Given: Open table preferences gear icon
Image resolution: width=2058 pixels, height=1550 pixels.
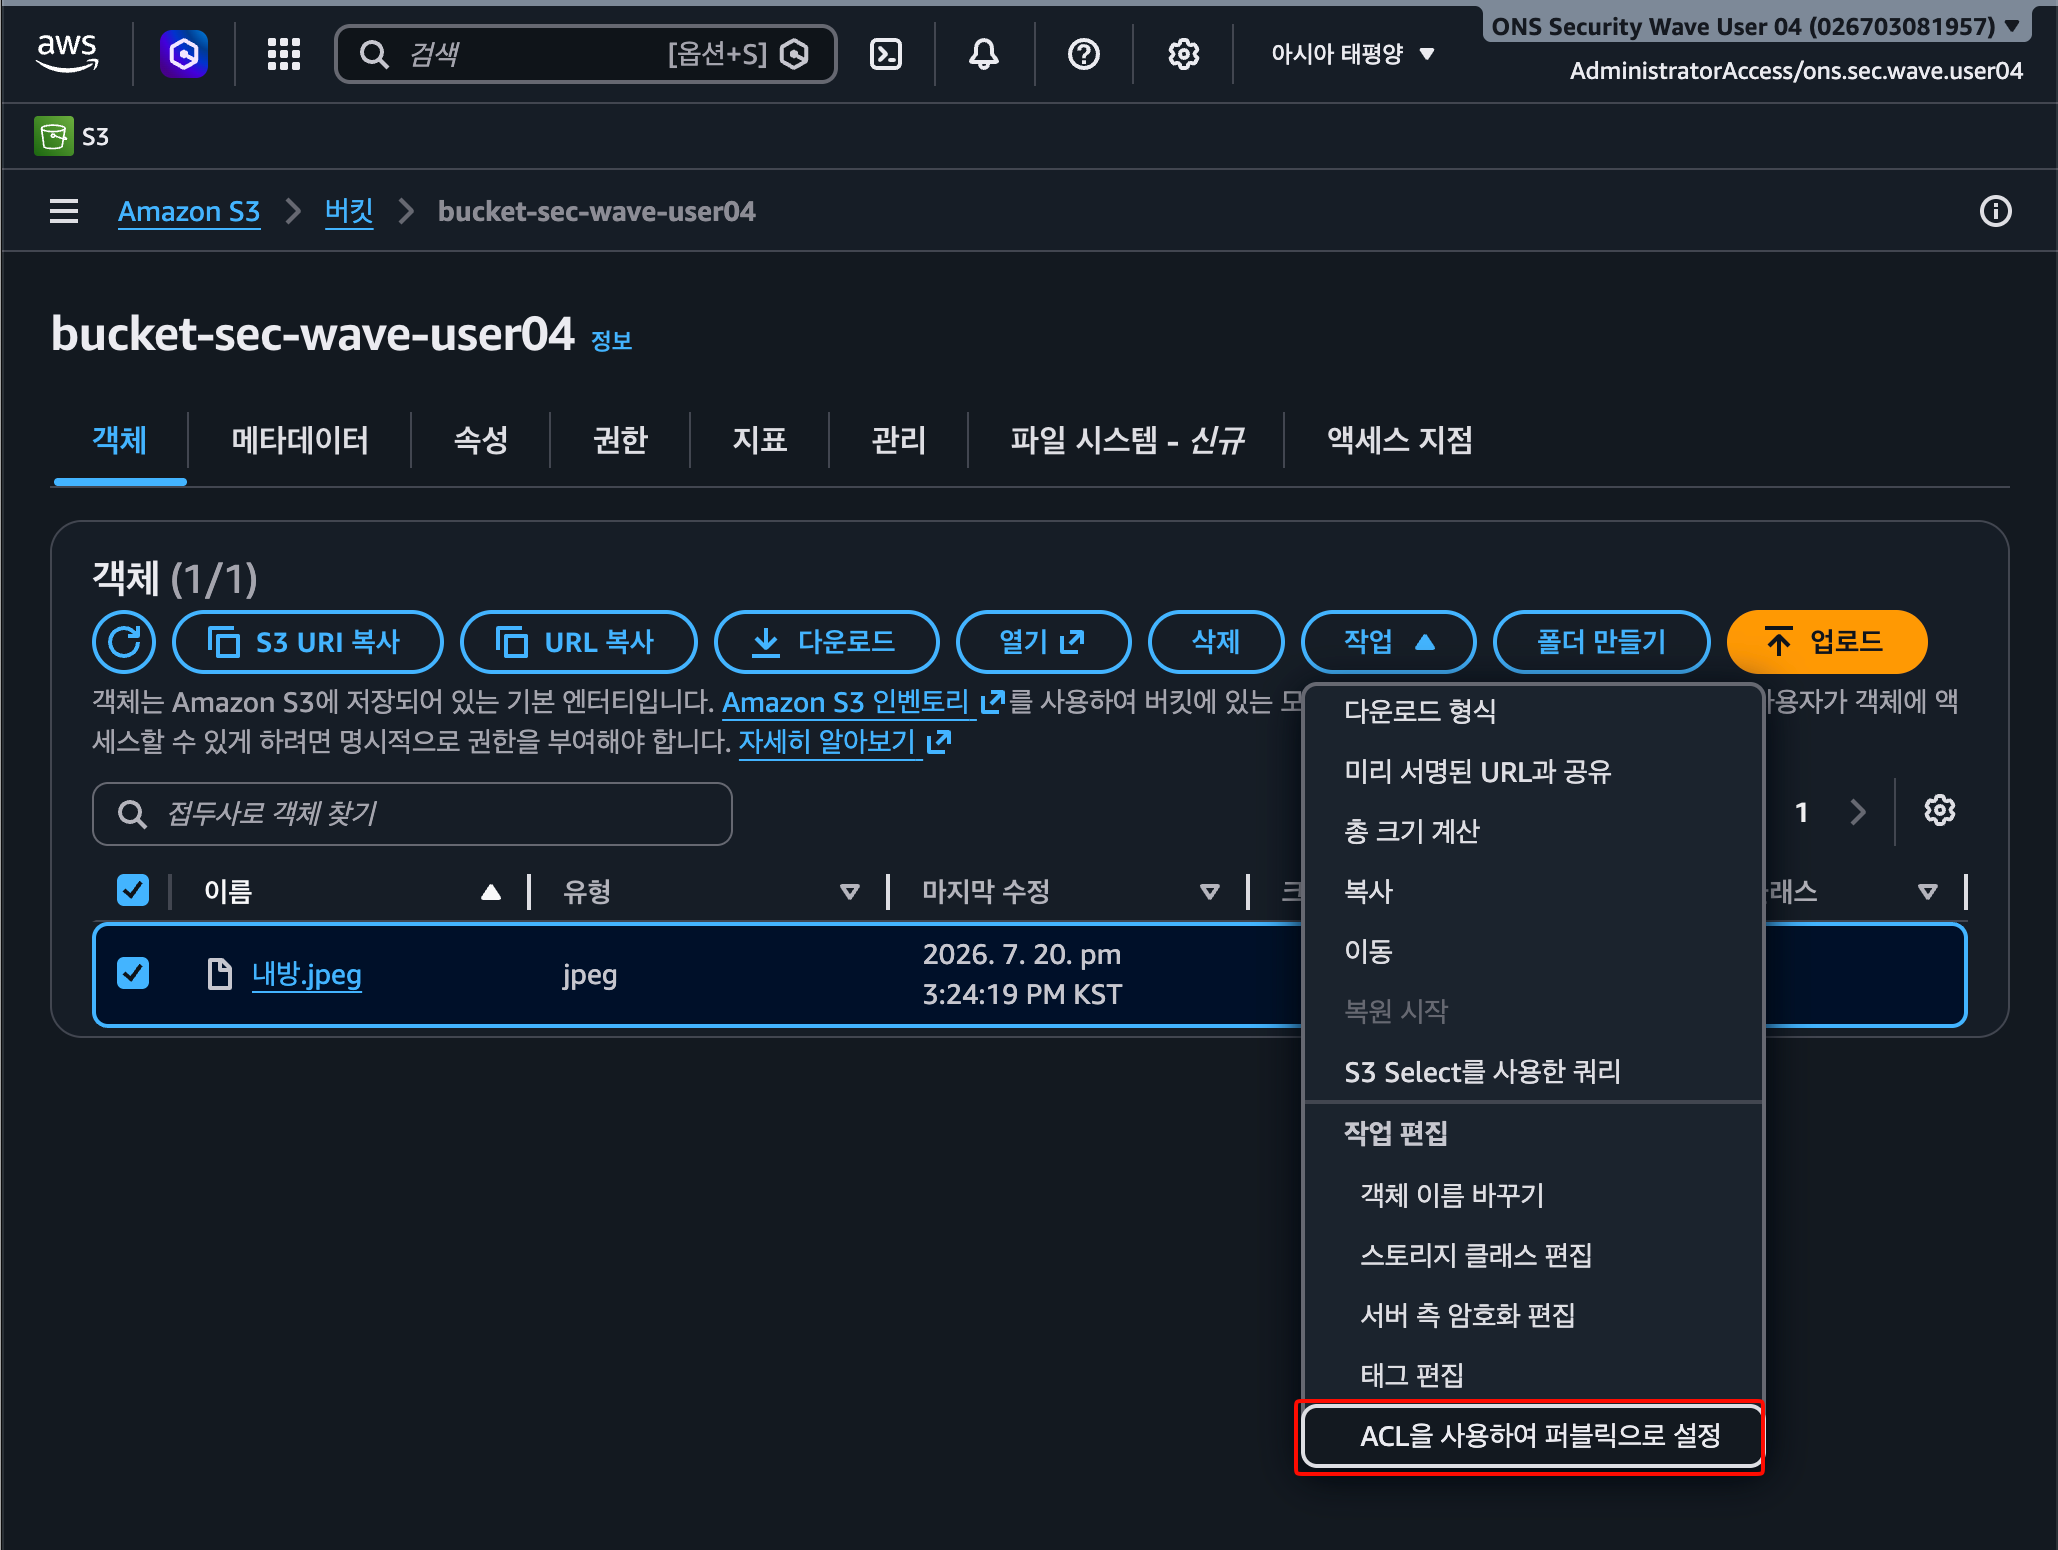Looking at the screenshot, I should point(1940,811).
